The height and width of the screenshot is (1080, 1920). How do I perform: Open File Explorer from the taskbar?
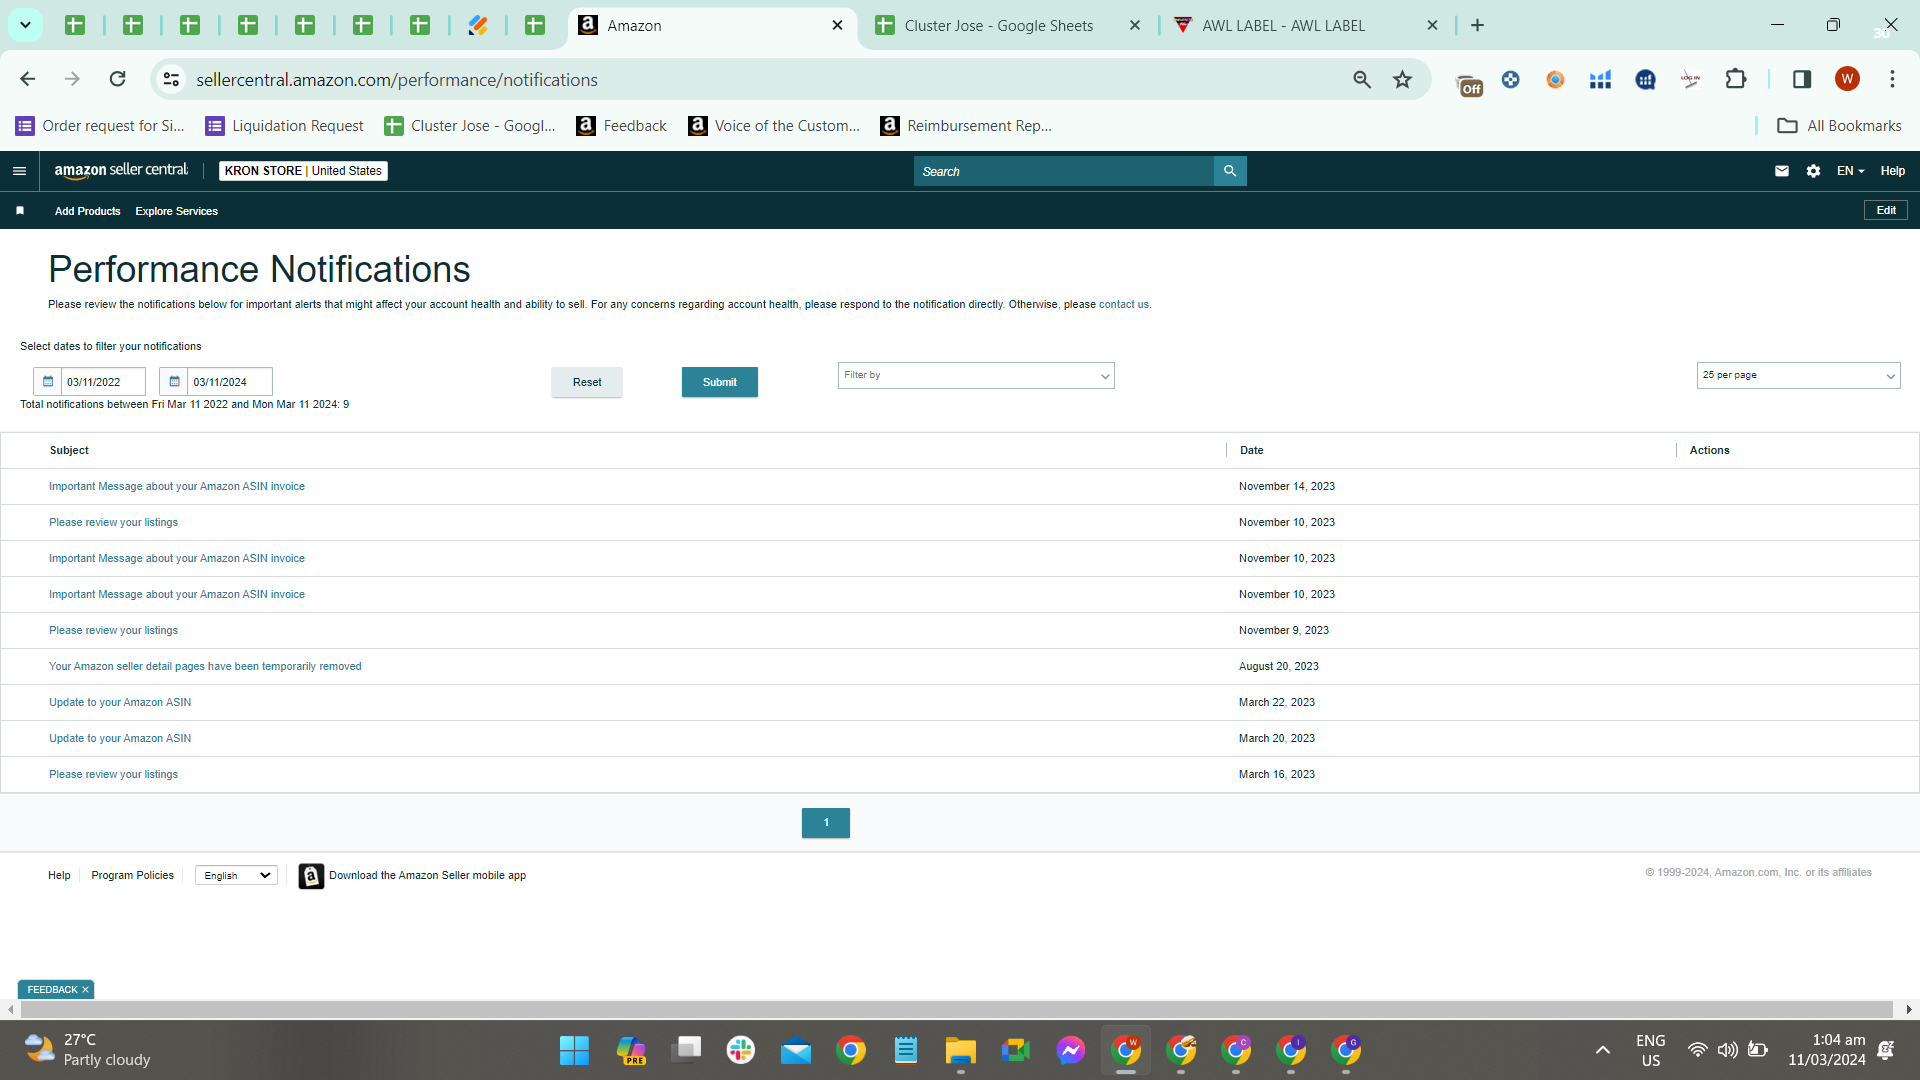click(x=960, y=1050)
